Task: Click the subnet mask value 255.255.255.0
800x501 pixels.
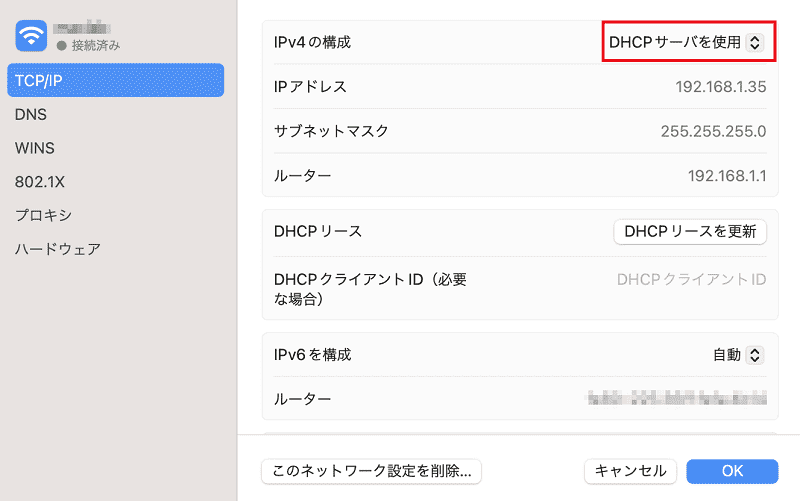Action: pos(713,132)
